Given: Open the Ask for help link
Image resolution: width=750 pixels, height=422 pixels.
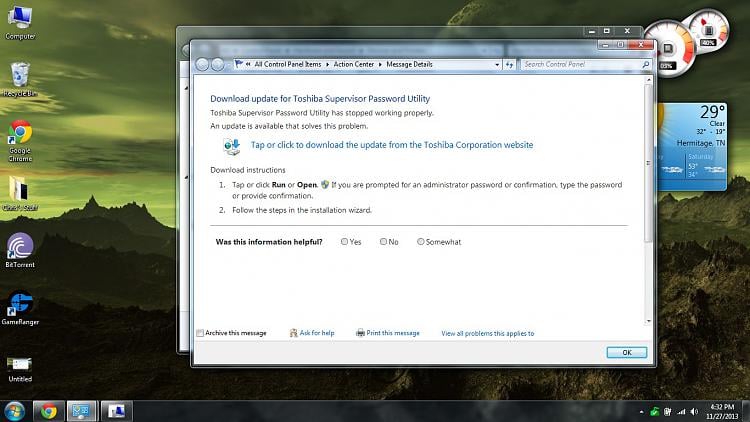Looking at the screenshot, I should tap(317, 333).
